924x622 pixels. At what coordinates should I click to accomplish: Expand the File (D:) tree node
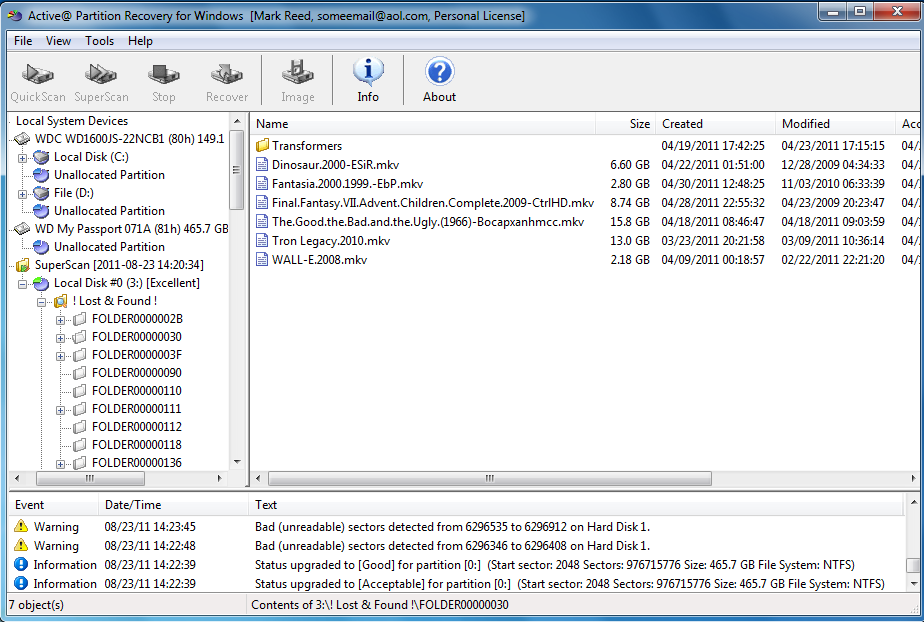coord(22,194)
